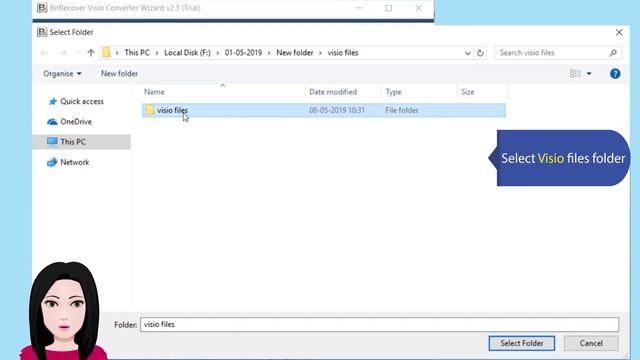Screen dimensions: 640x360
Task: Minimize the BitRecover Visio Converter window
Action: [359, 8]
